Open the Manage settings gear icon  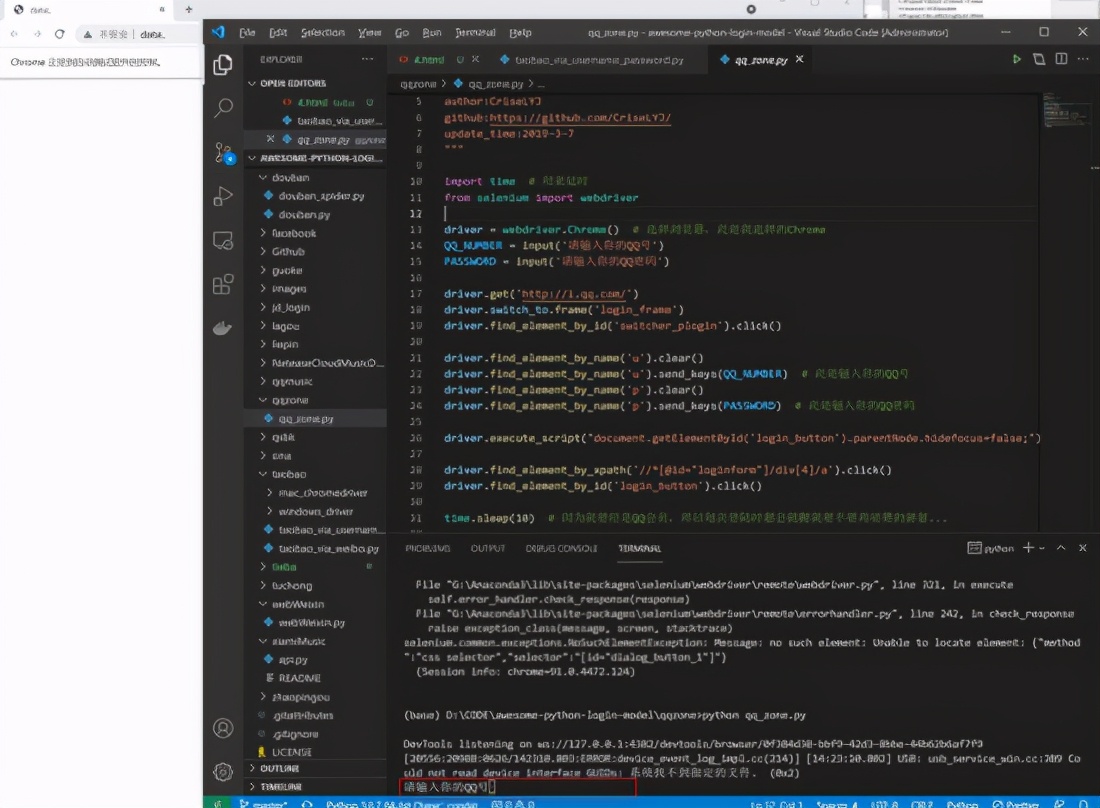(223, 770)
